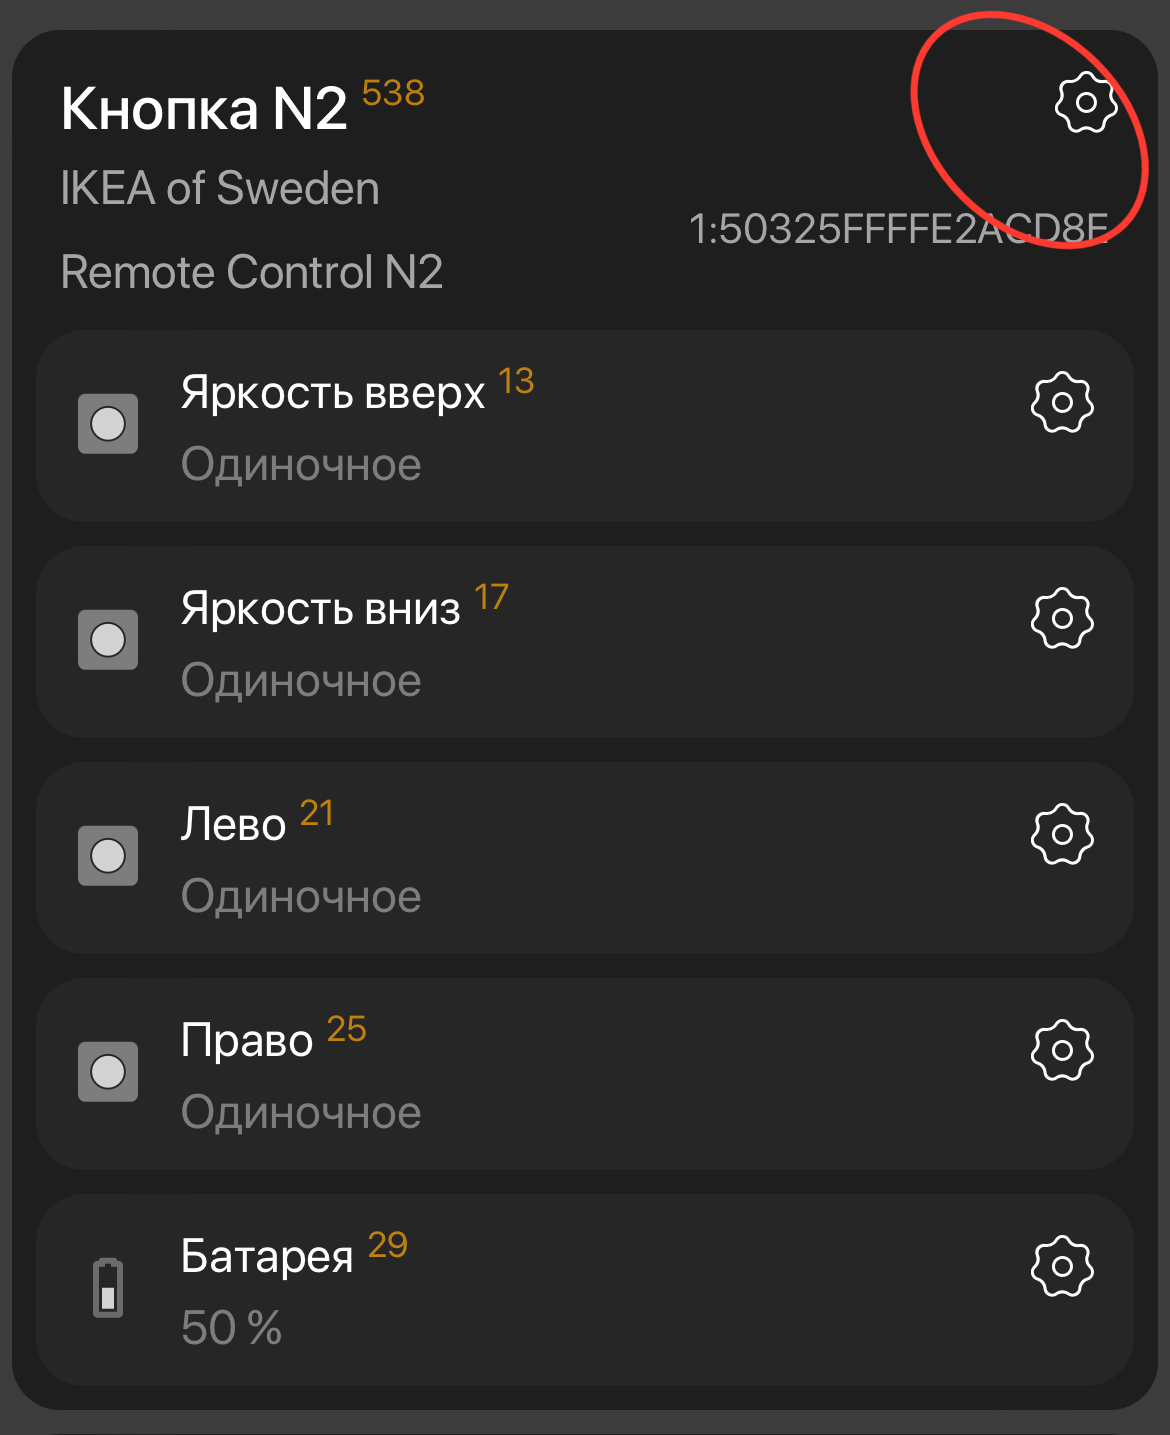Image resolution: width=1170 pixels, height=1435 pixels.
Task: Open settings for the Право service
Action: click(x=1061, y=1050)
